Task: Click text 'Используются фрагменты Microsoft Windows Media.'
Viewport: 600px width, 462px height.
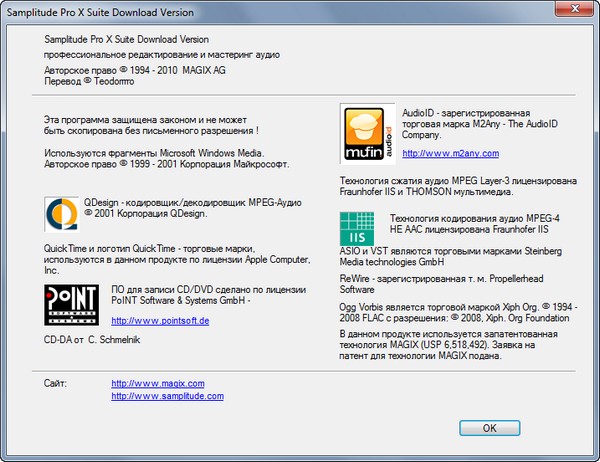Action: point(154,153)
